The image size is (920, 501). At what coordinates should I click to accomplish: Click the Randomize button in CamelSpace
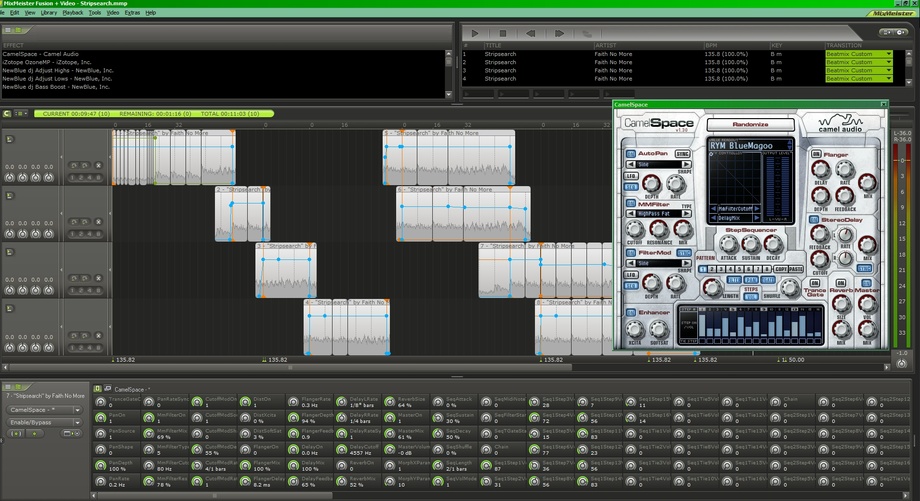(x=750, y=125)
